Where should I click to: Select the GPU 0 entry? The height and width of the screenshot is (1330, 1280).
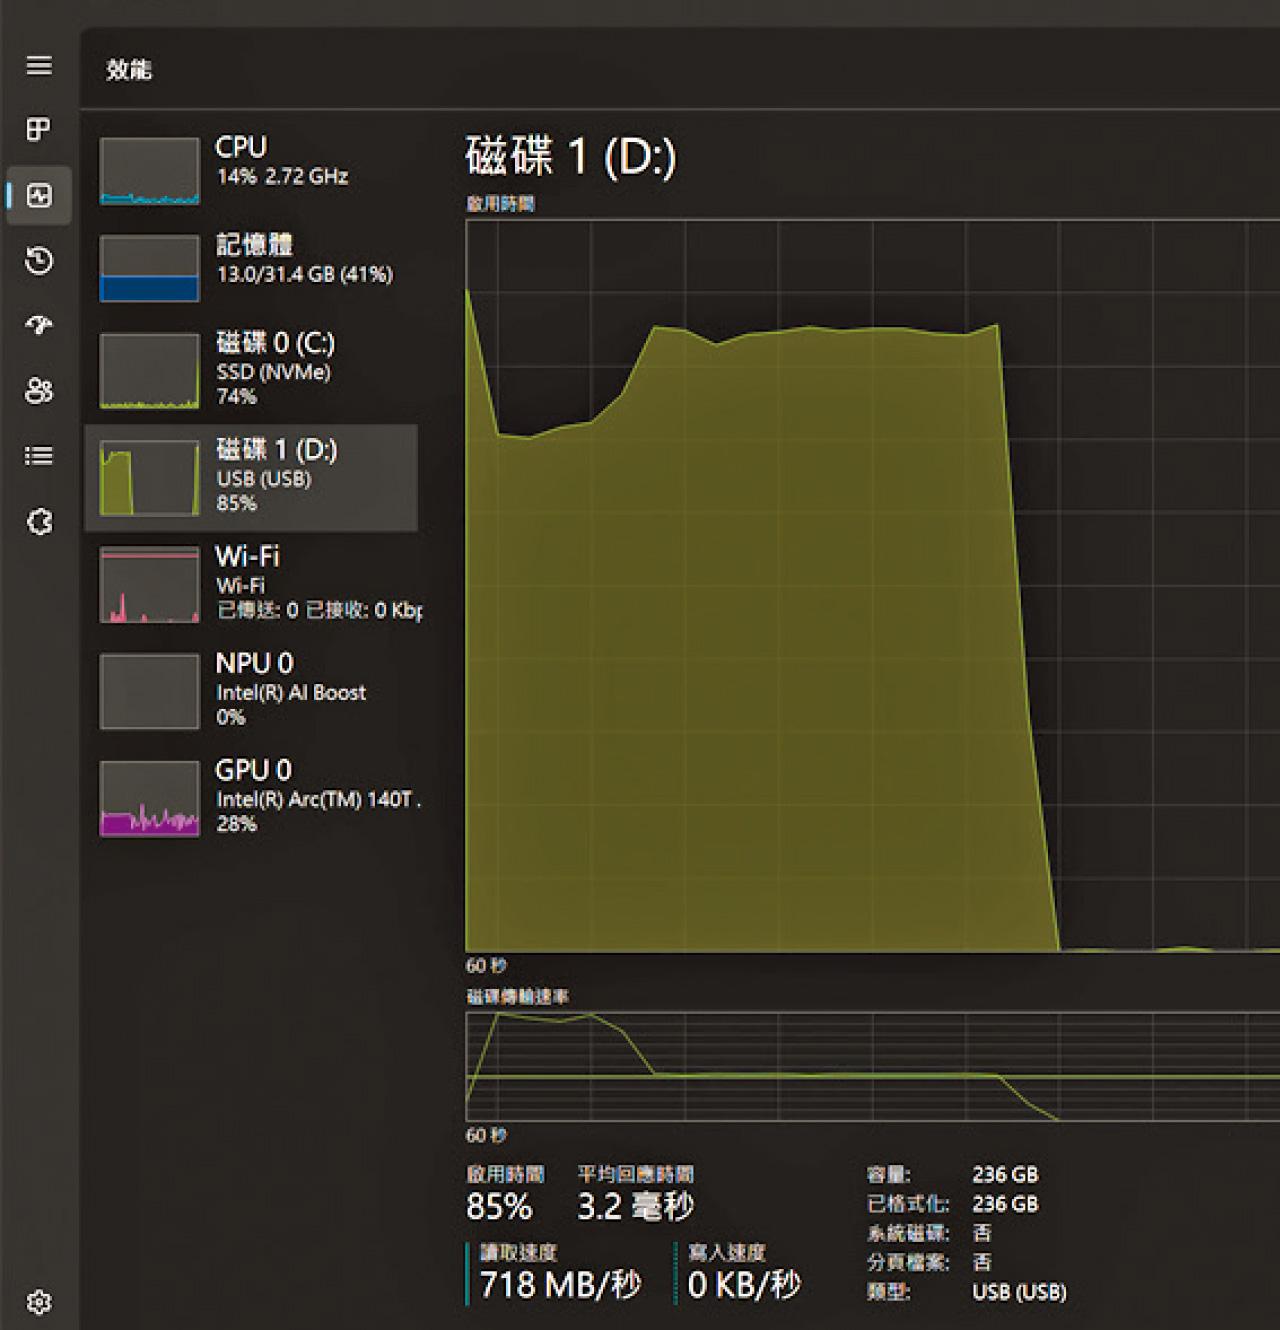(250, 797)
